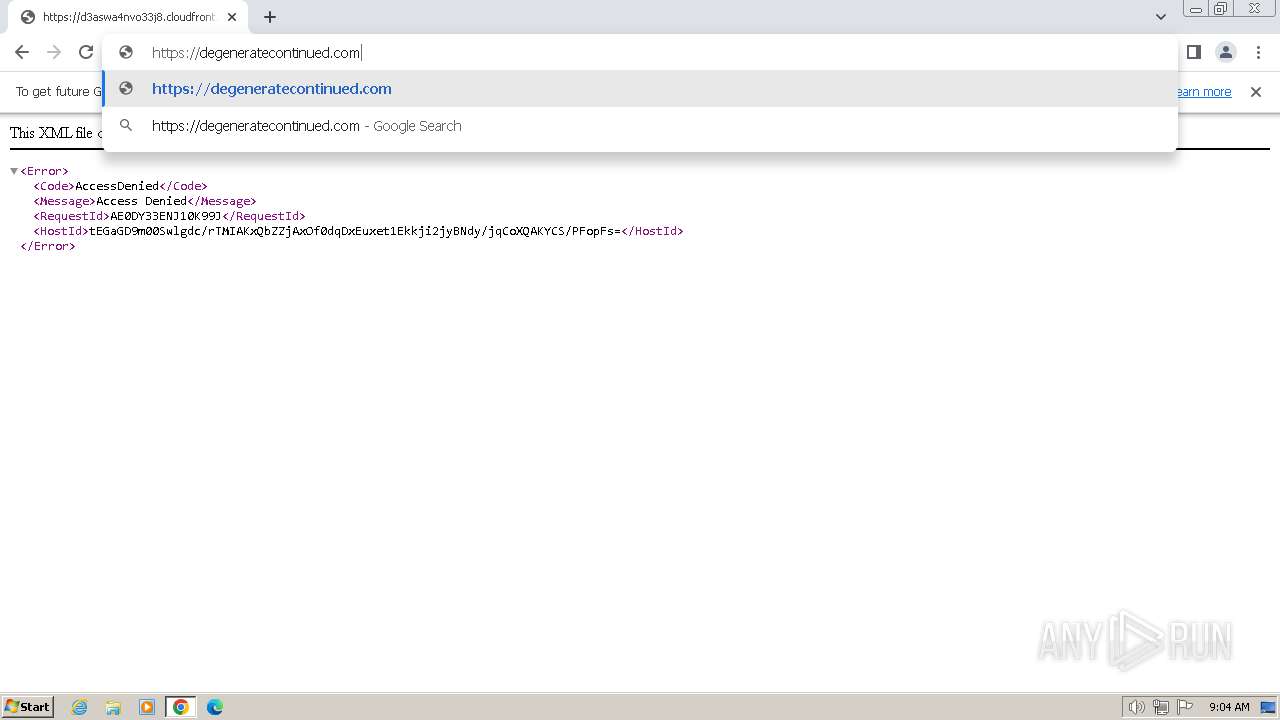Screen dimensions: 1280x720
Task: Click the AccessDenied code text
Action: pyautogui.click(x=117, y=186)
